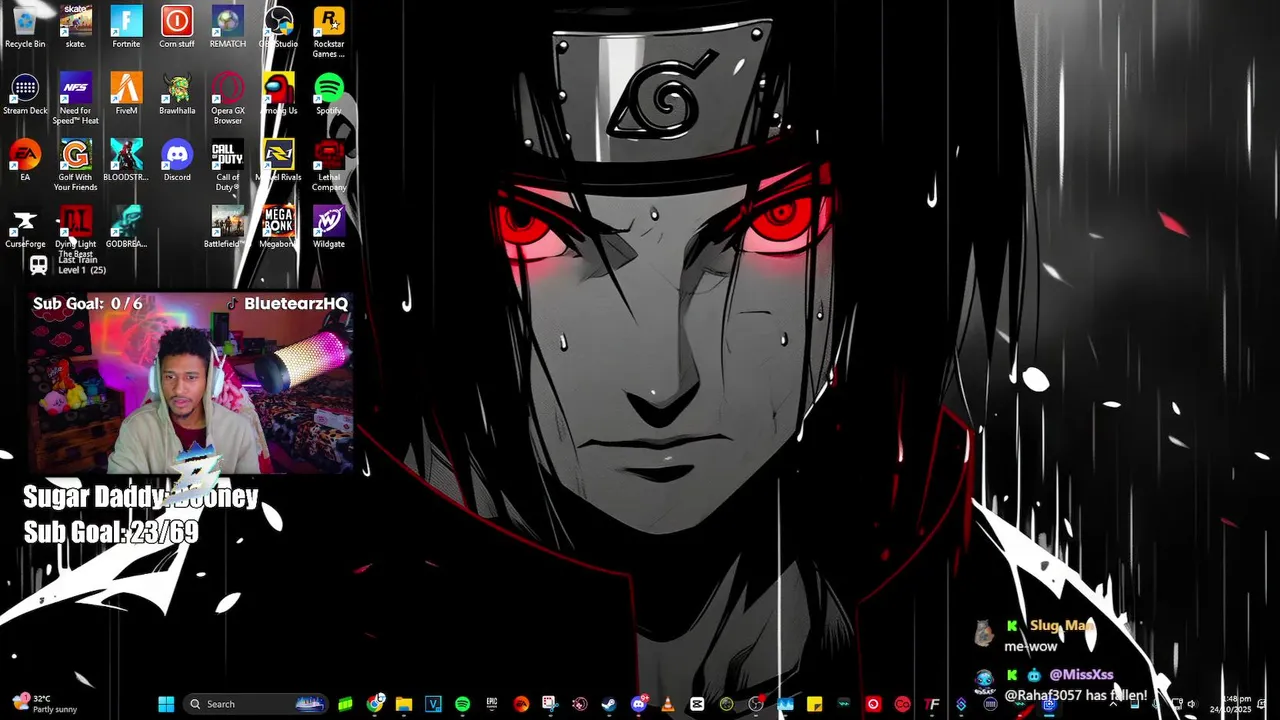Viewport: 1280px width, 720px height.
Task: Open the Fortnite desktop shortcut
Action: tap(126, 28)
